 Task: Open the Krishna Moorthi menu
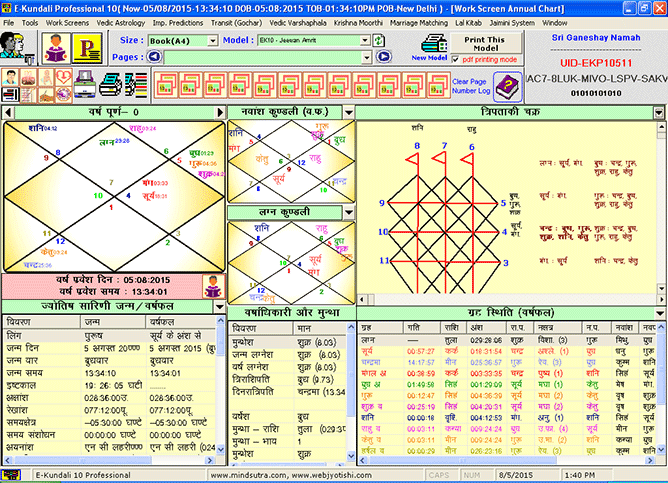click(x=358, y=23)
